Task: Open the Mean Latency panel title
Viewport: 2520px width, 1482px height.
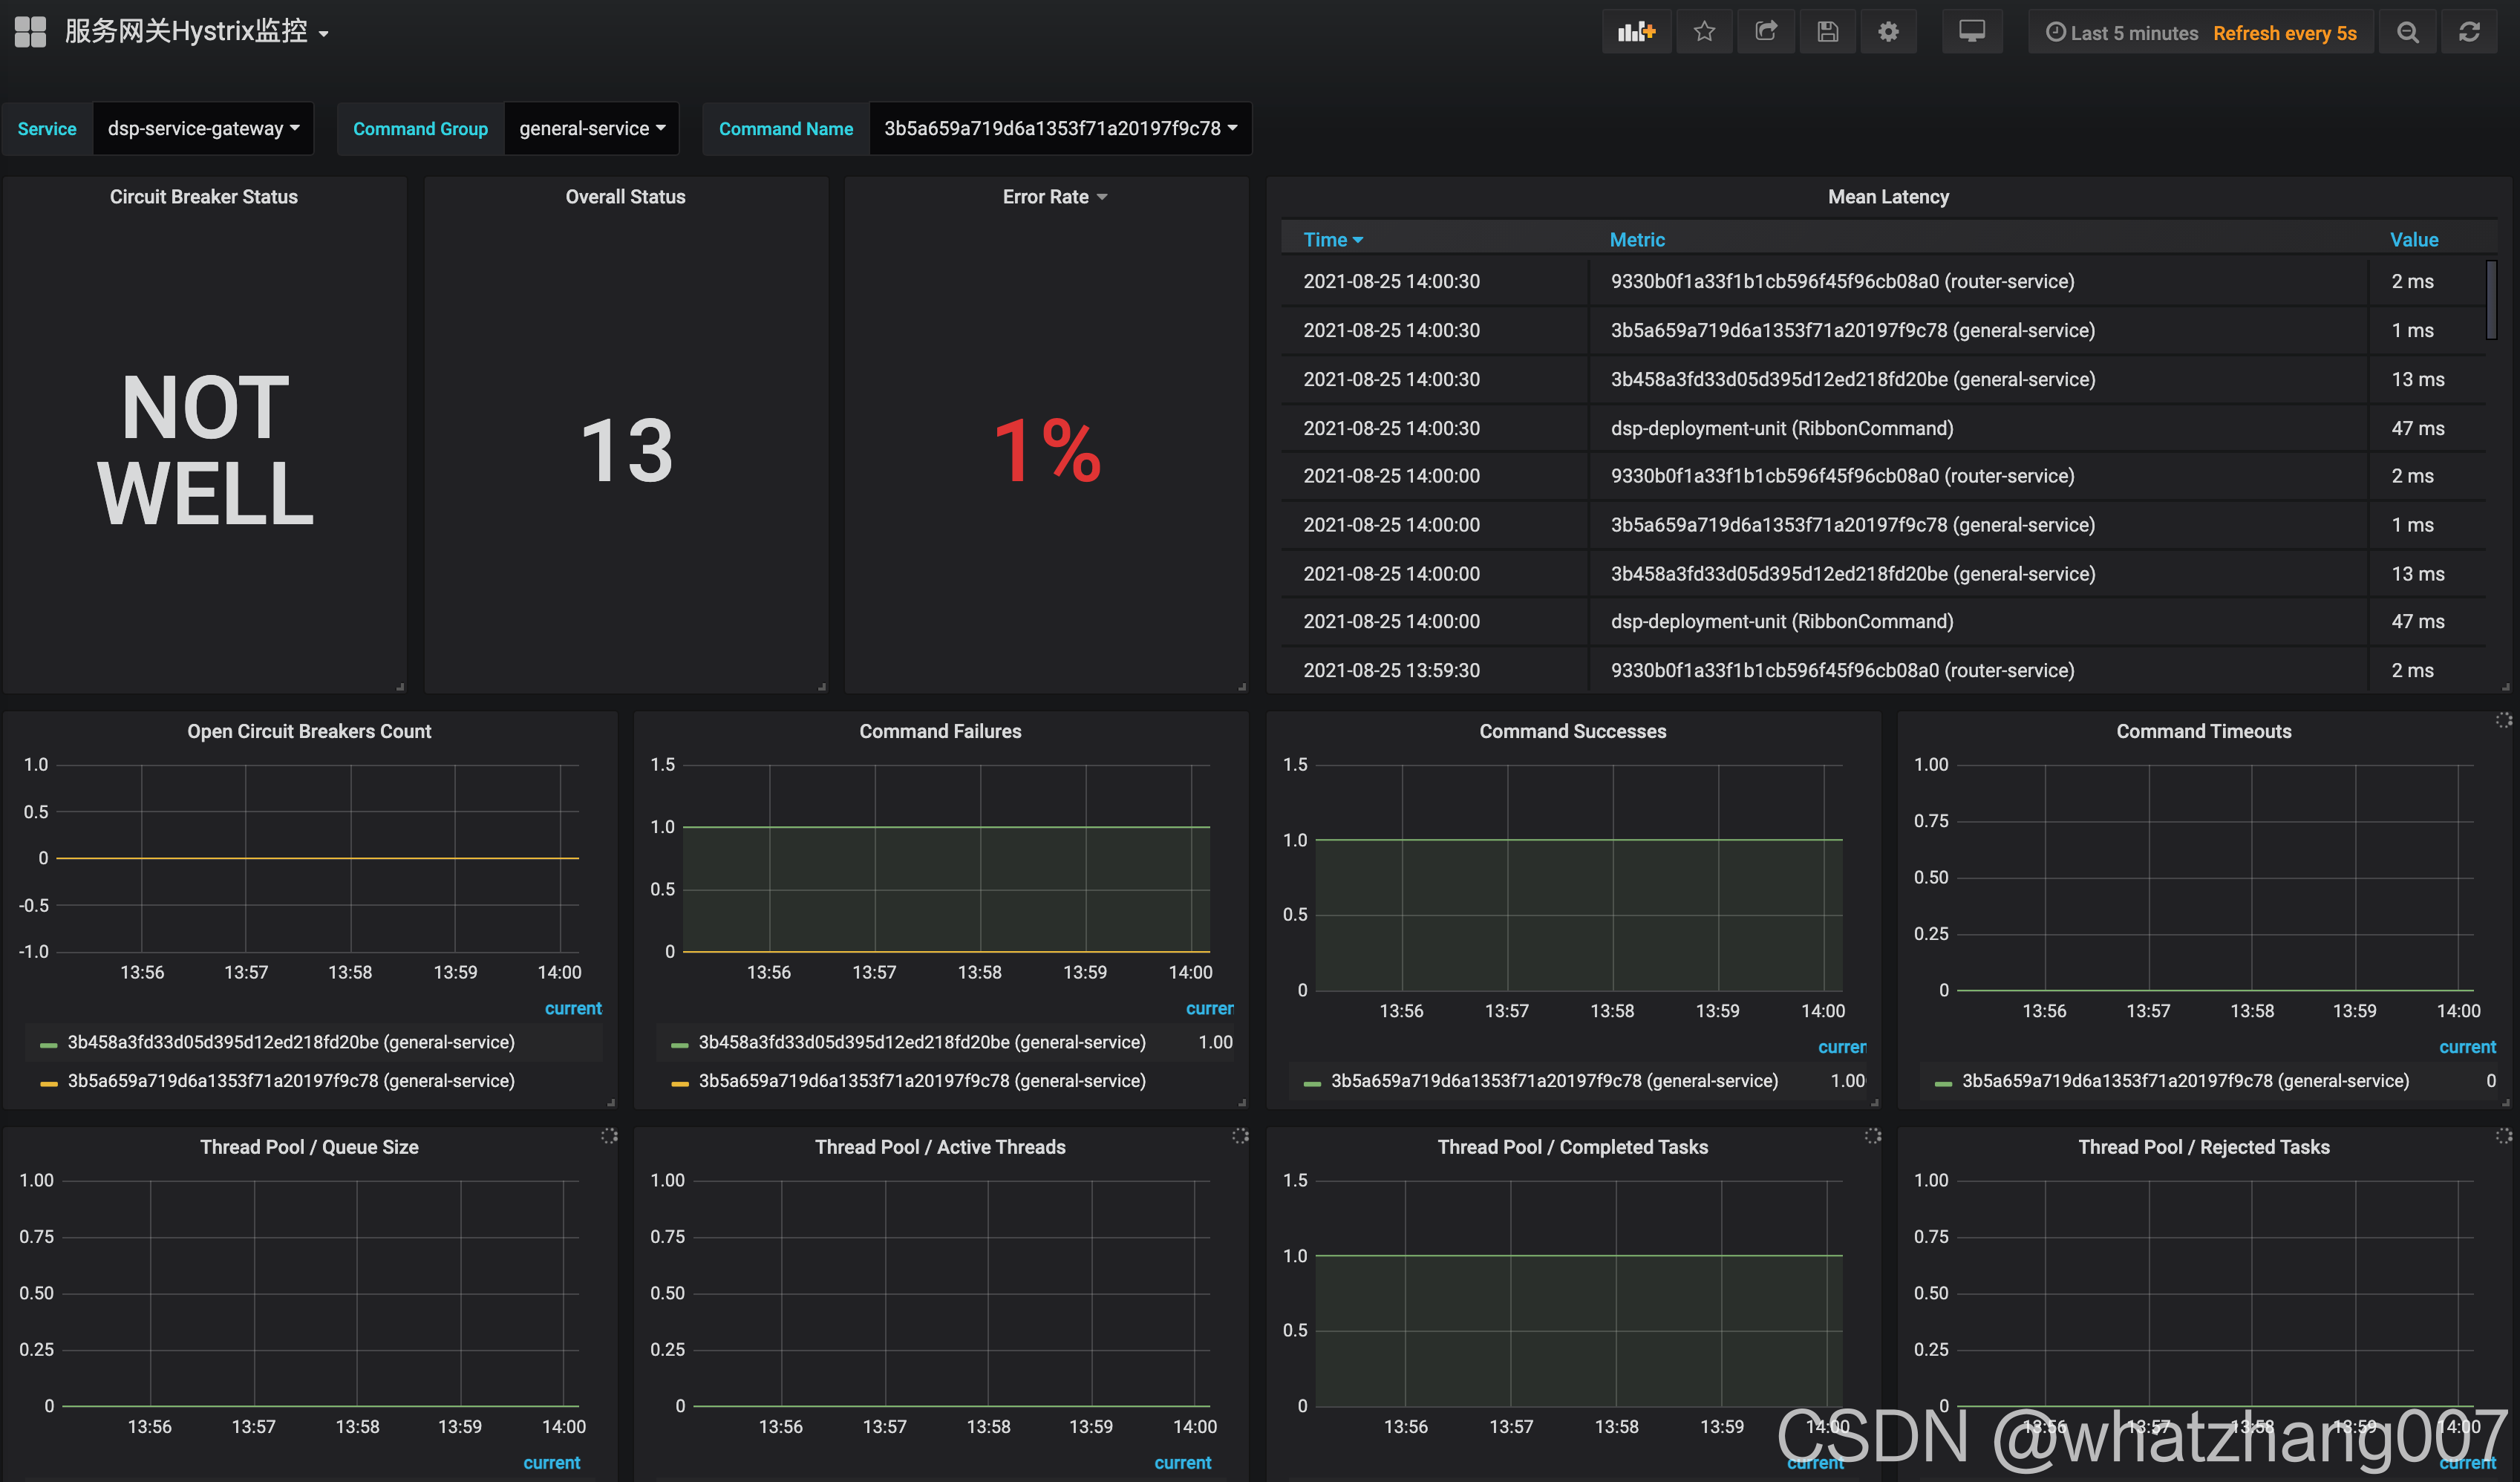Action: coord(1888,197)
